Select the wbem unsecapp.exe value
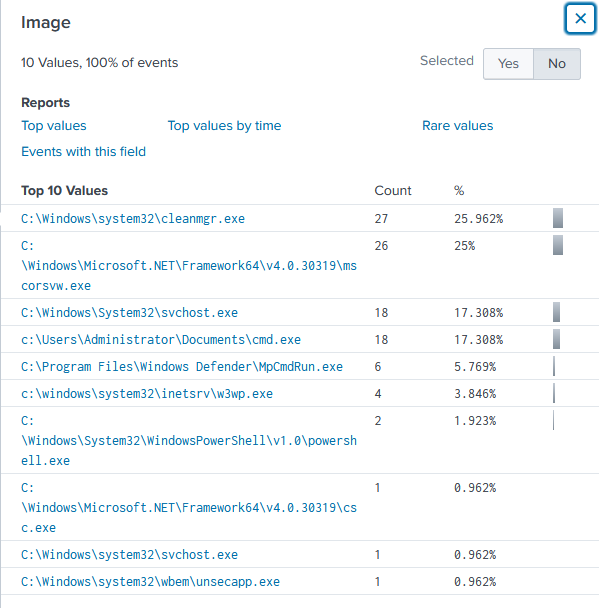 point(150,582)
